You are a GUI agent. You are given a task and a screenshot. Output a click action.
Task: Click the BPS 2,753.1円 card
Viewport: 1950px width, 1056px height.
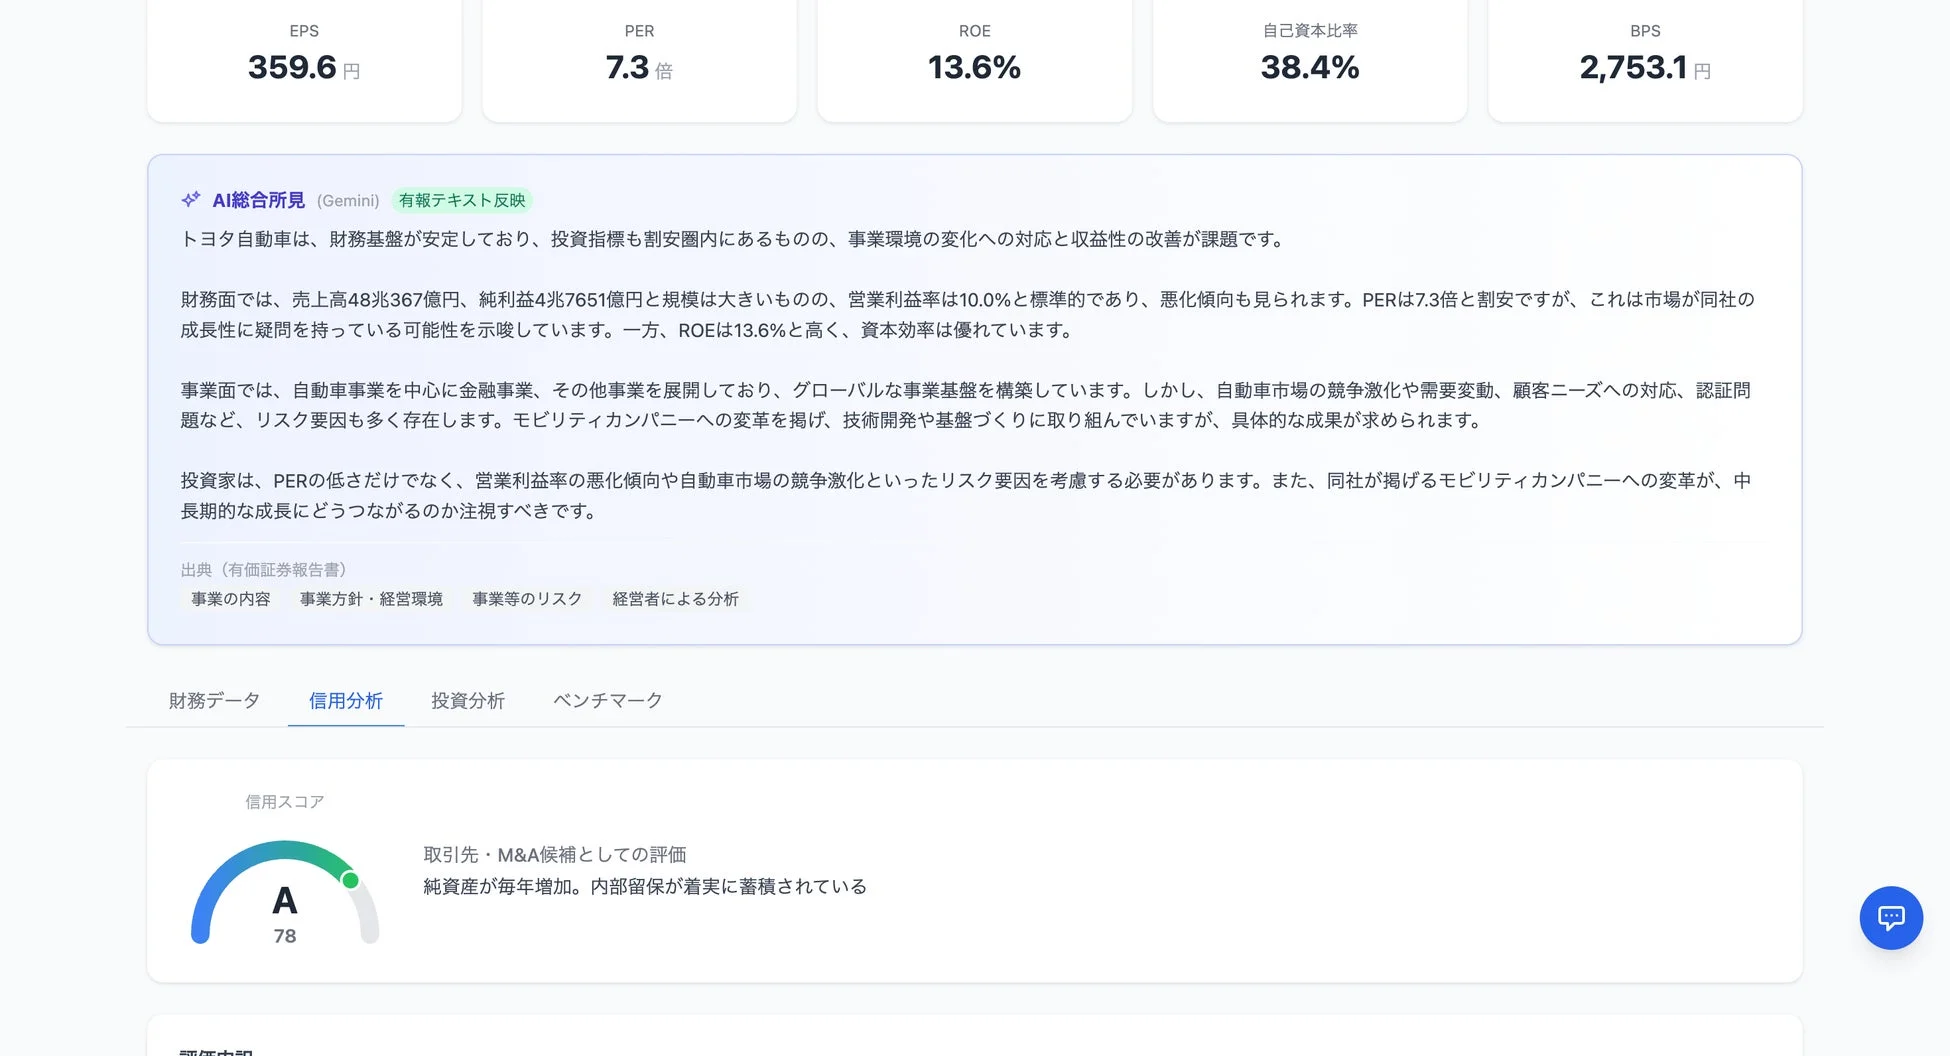click(x=1644, y=55)
